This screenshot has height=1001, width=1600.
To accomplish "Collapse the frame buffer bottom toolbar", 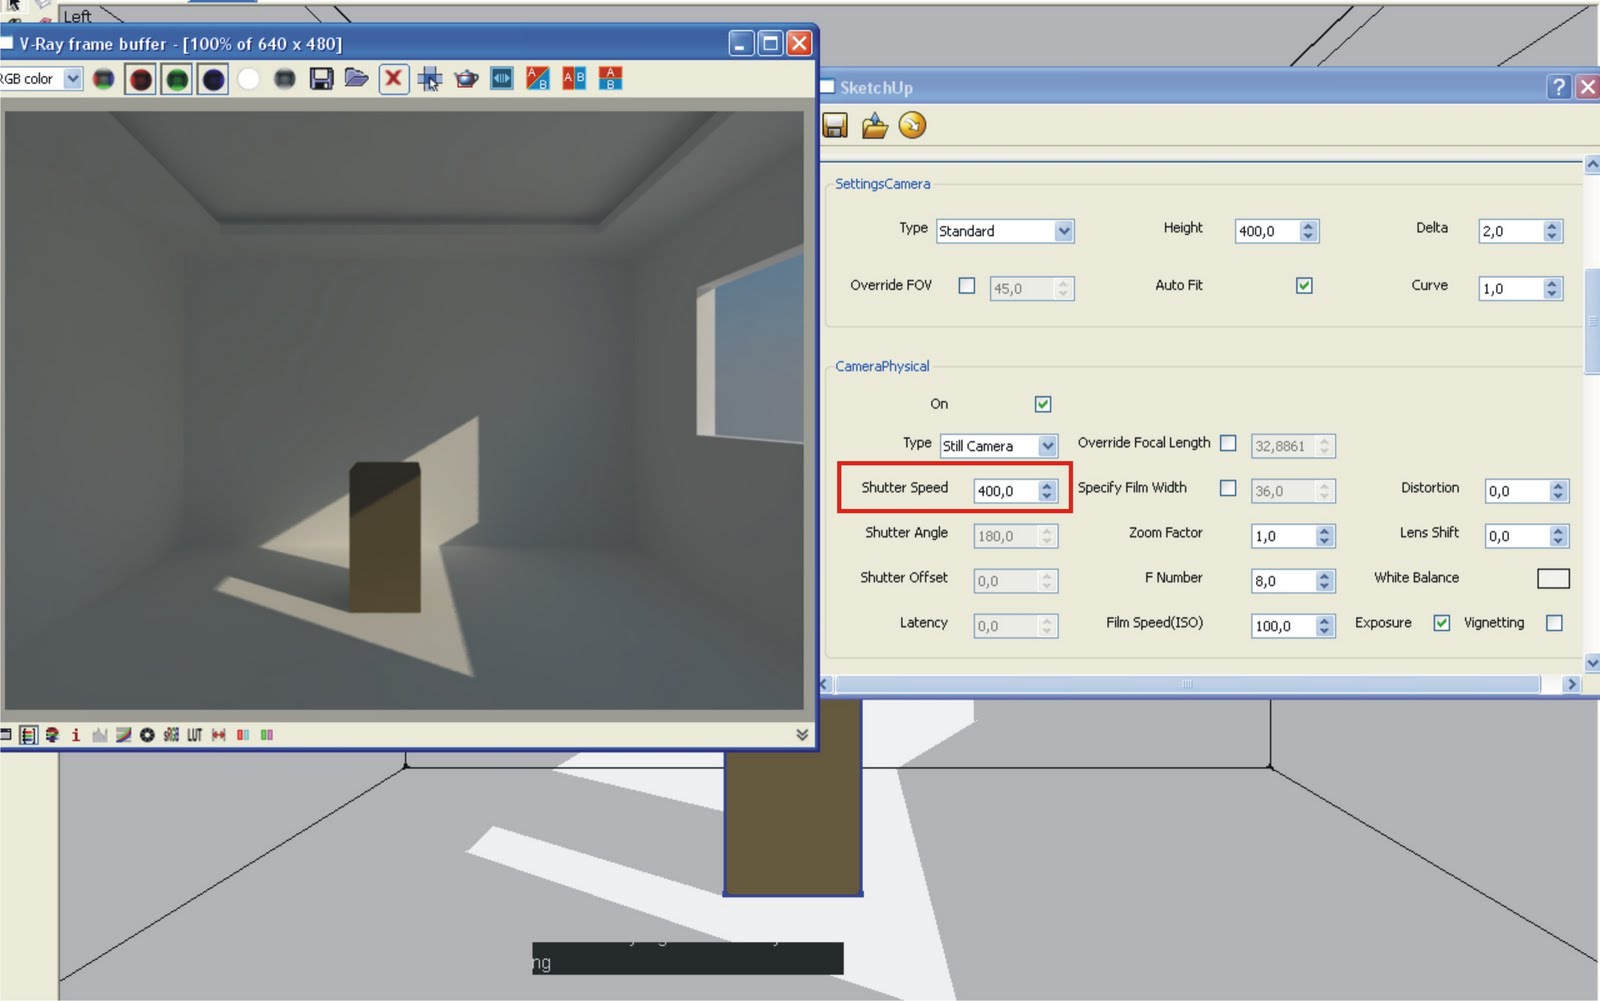I will 800,733.
